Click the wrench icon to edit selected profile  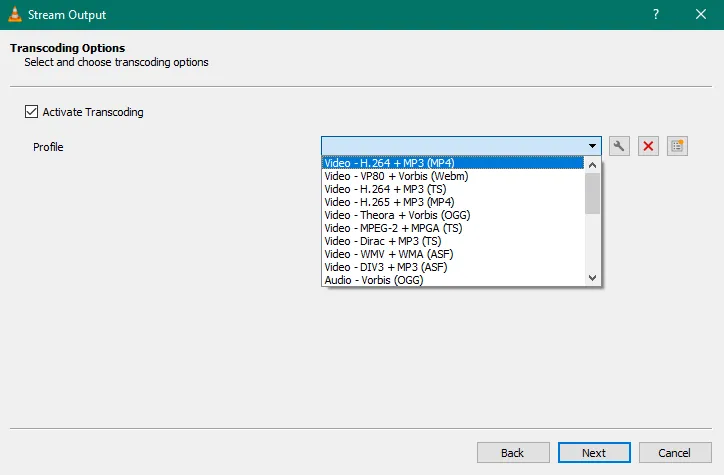619,146
